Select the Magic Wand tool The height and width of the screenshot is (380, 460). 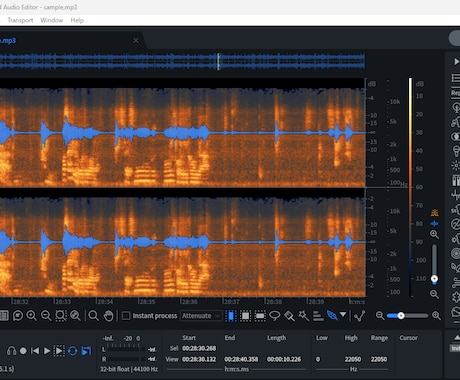tap(304, 315)
